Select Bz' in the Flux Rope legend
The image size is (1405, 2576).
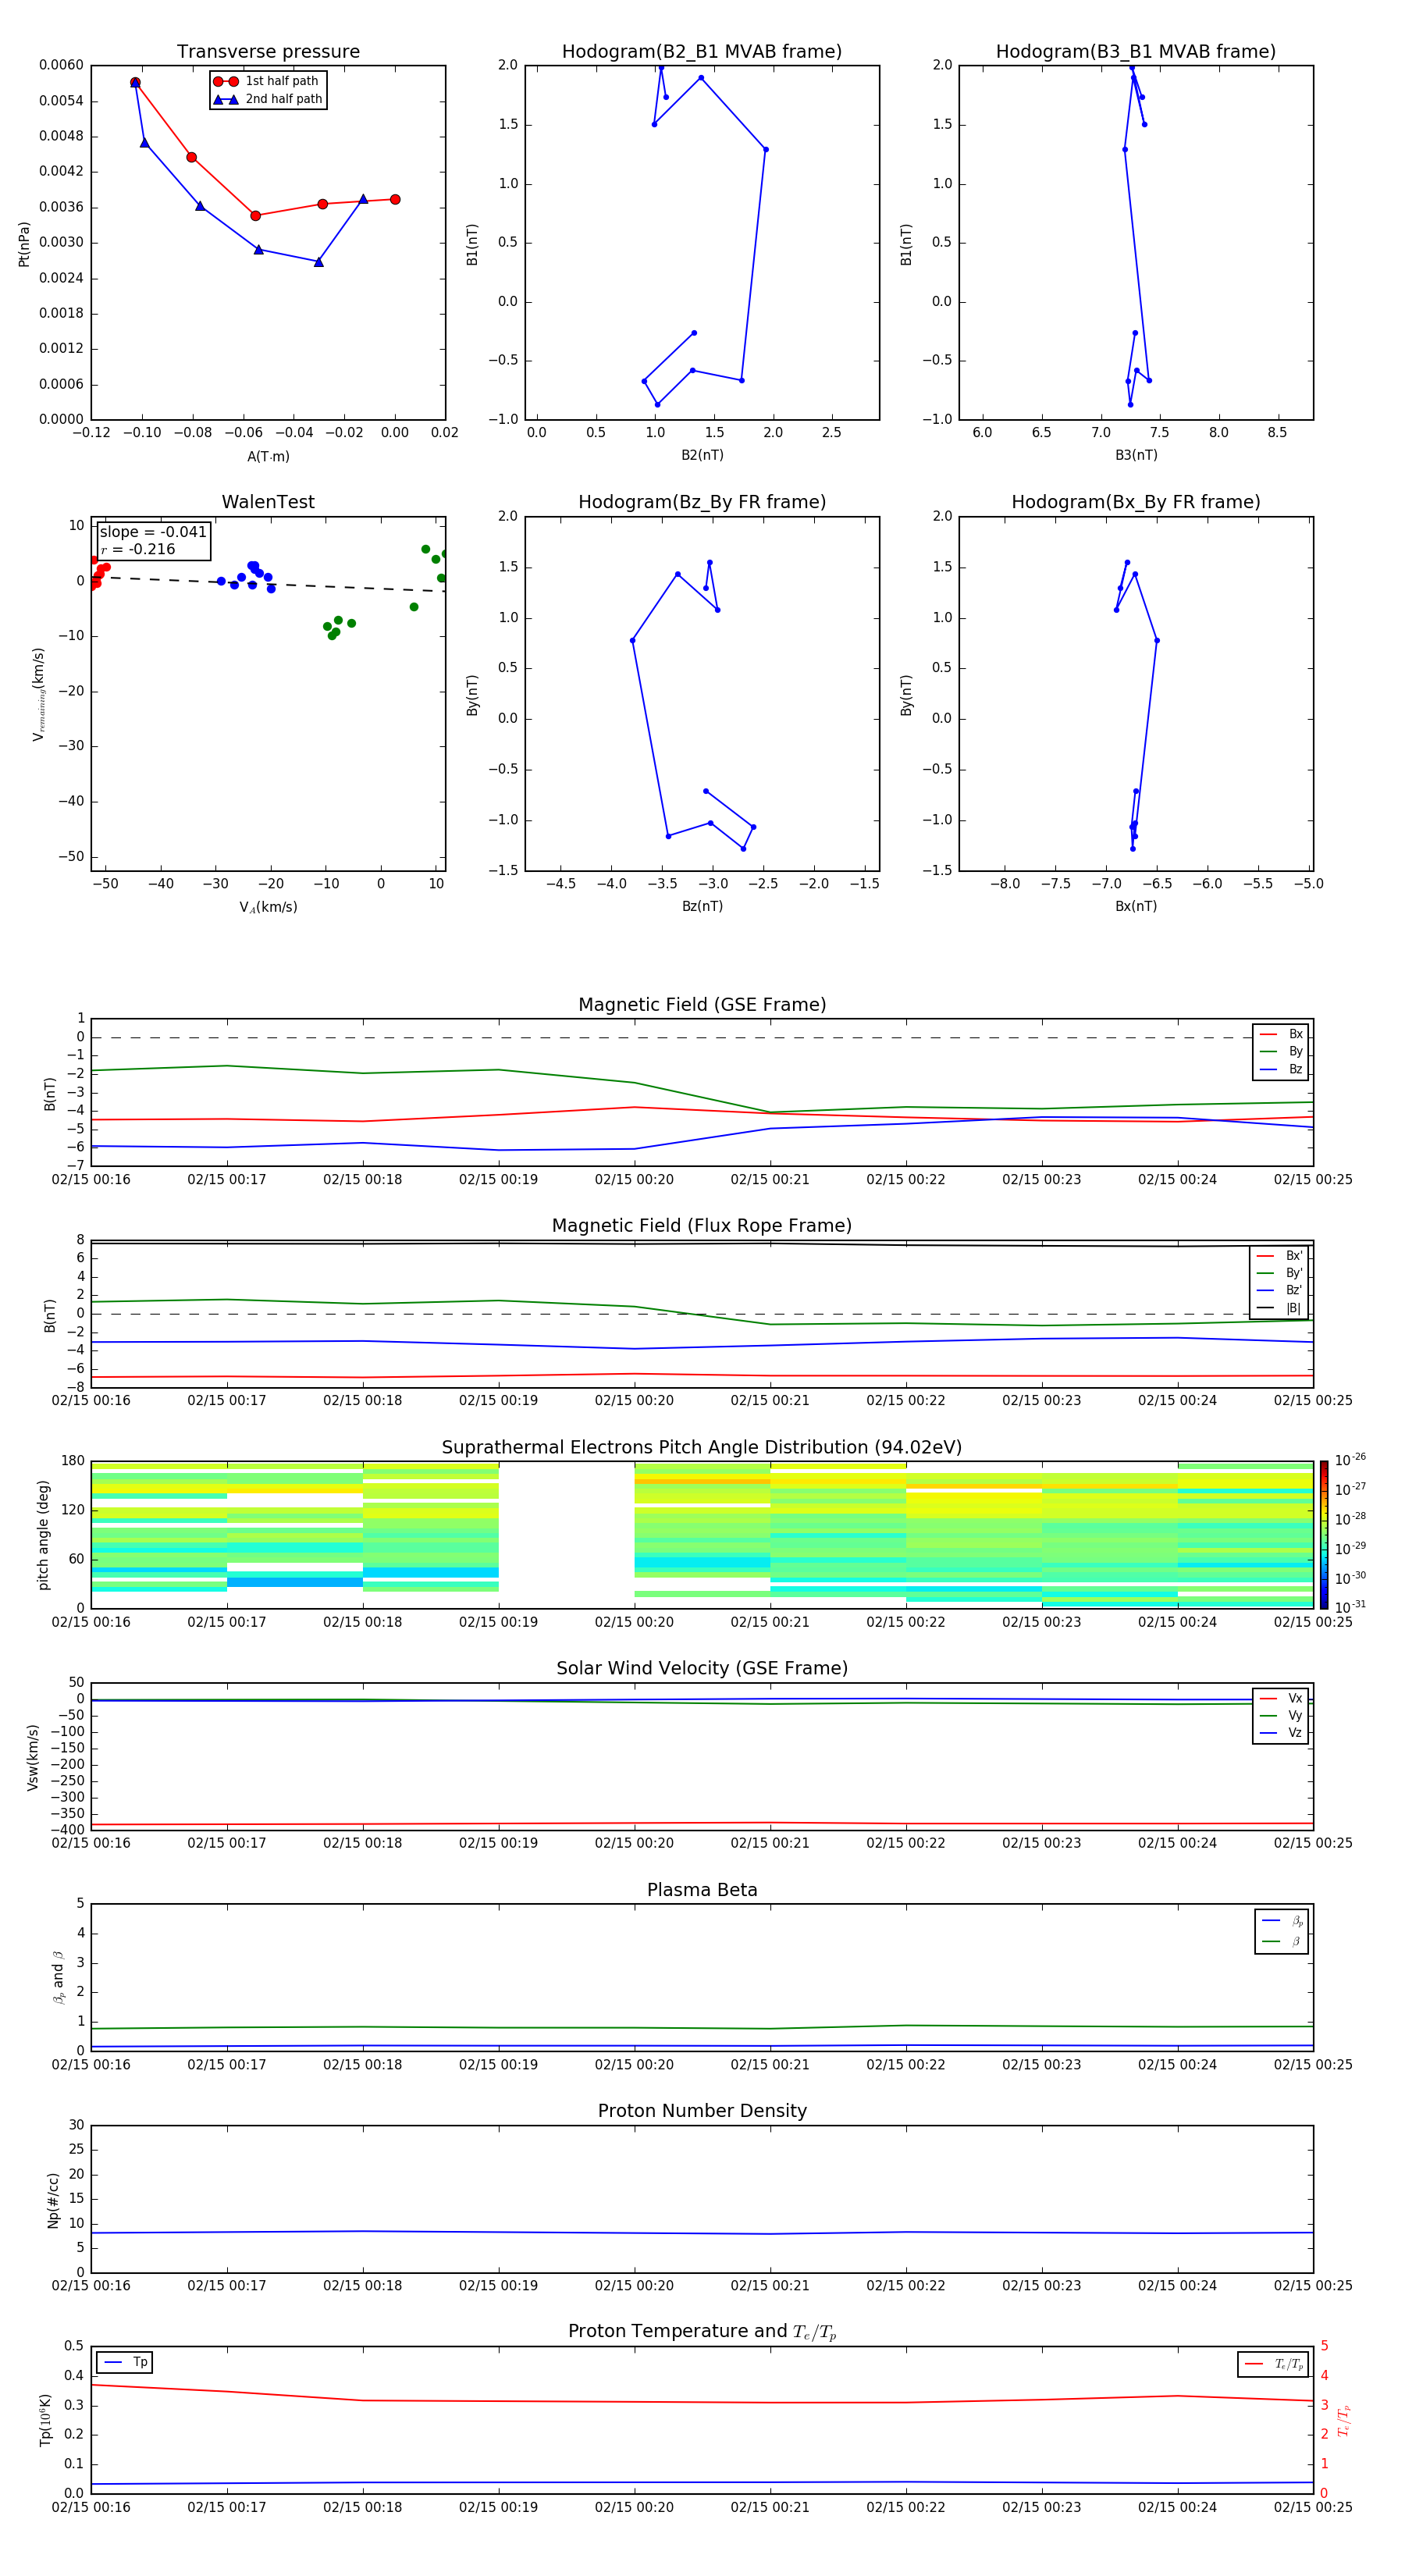click(1280, 1290)
